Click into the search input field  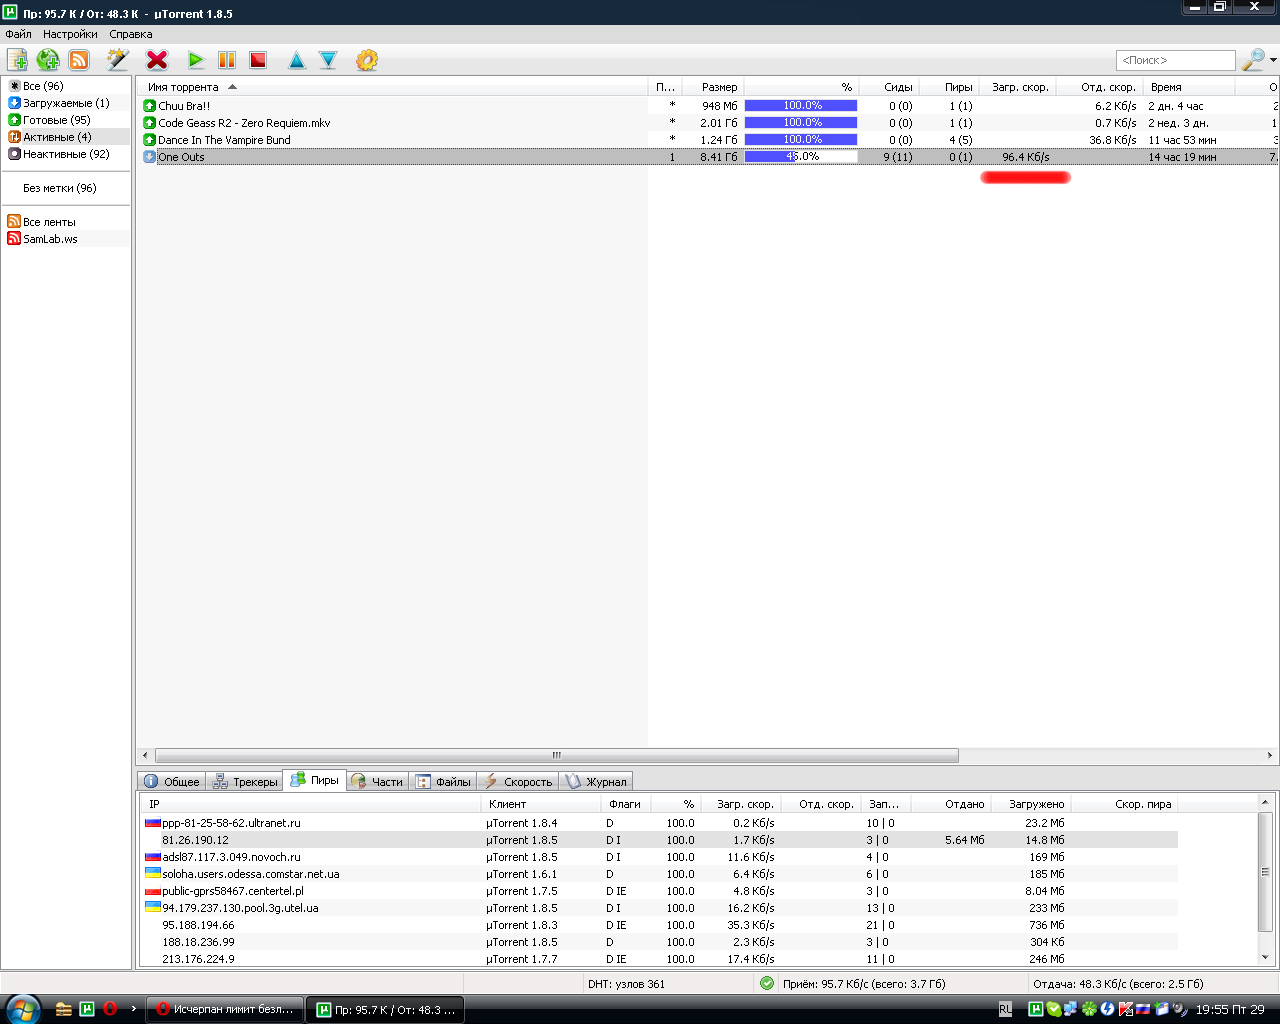1175,60
